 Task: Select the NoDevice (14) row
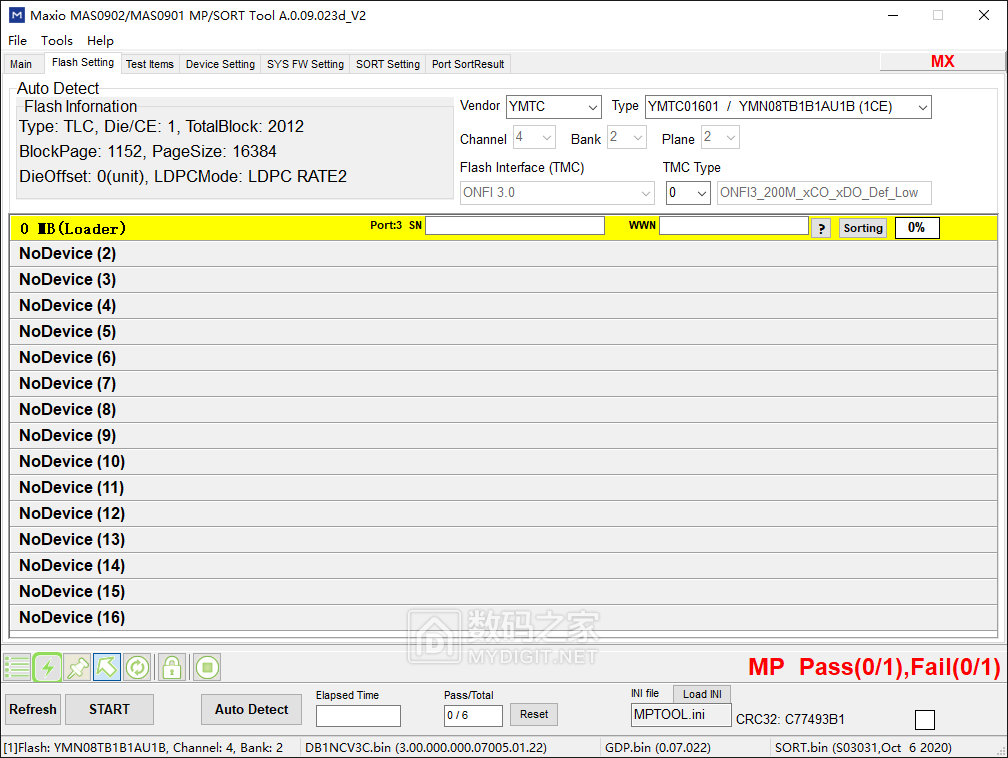point(503,566)
